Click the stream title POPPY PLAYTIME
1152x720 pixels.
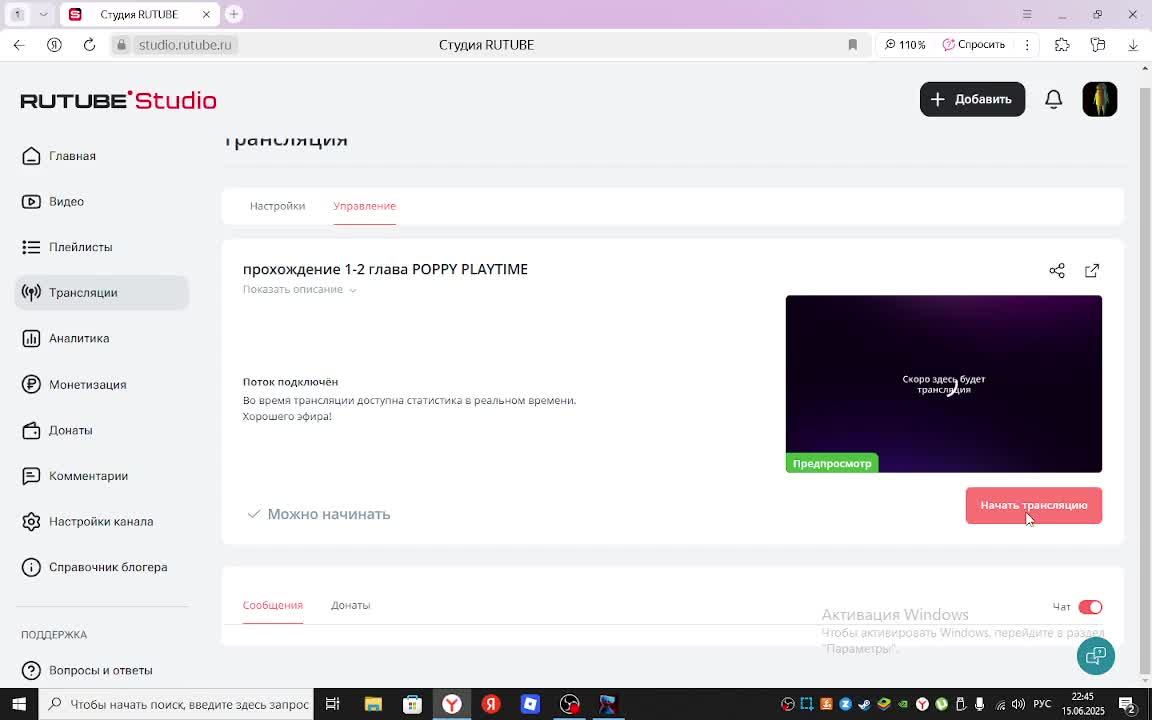tap(385, 269)
